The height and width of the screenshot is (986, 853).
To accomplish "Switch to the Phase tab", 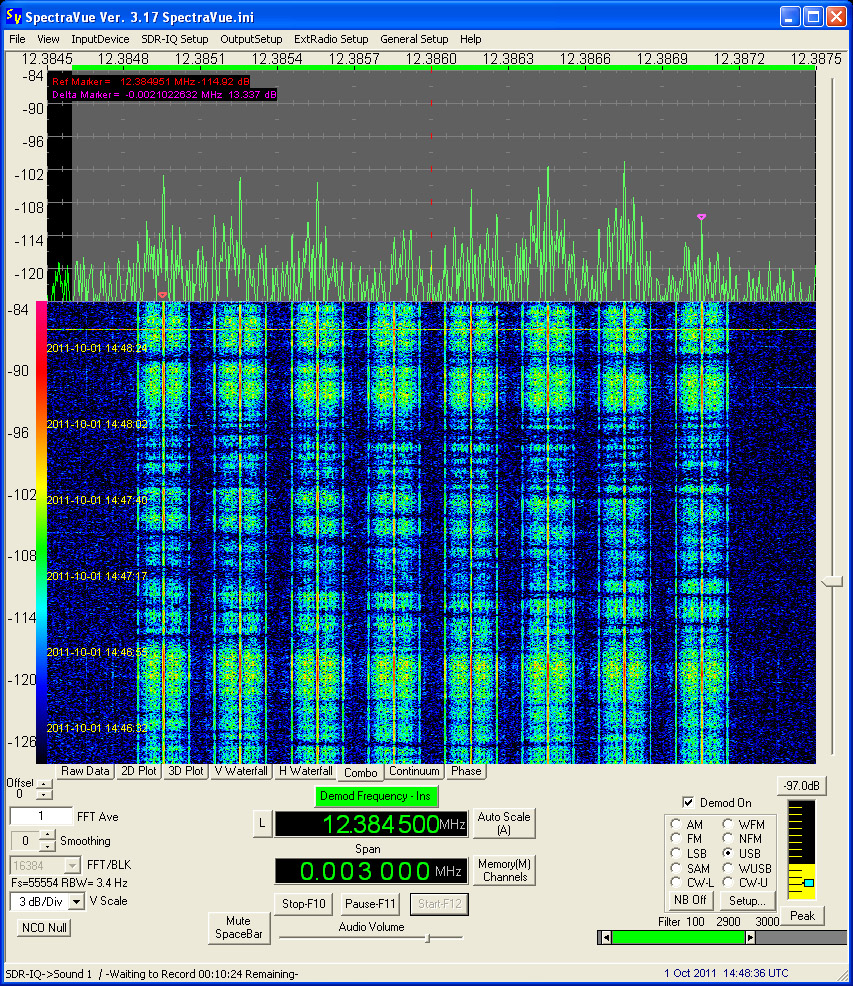I will point(466,771).
